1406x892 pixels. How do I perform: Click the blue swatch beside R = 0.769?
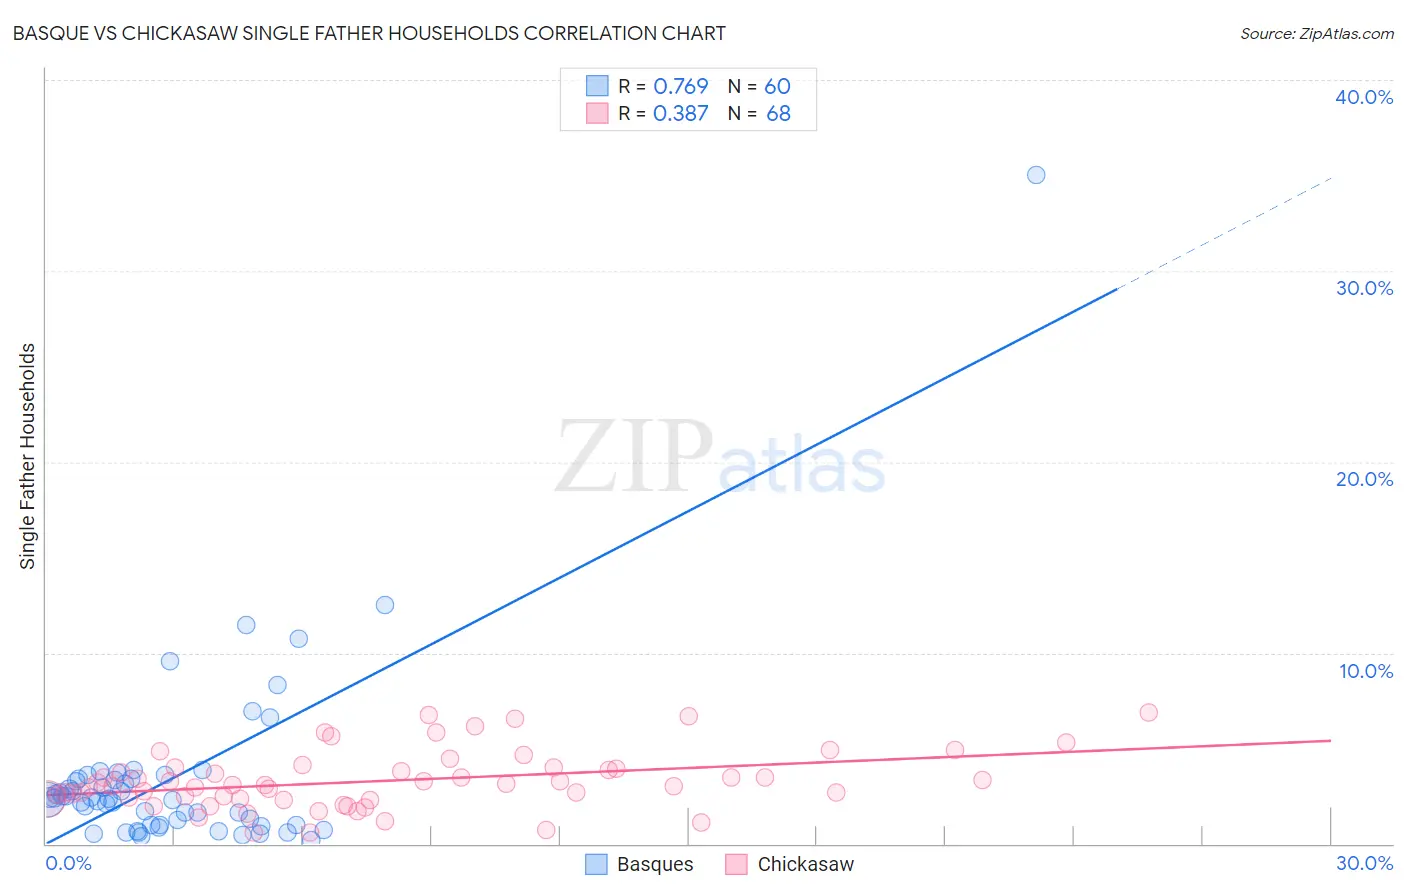tap(597, 86)
